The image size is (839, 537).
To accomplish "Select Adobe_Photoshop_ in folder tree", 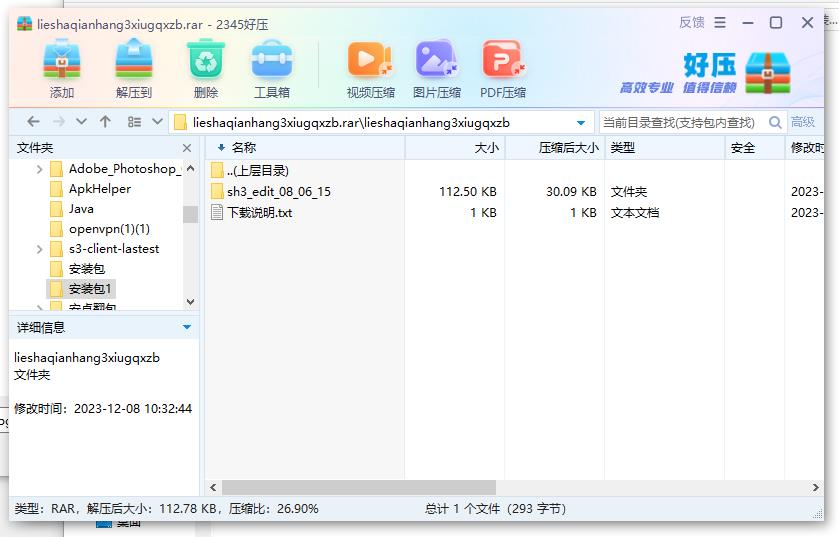I will 125,169.
